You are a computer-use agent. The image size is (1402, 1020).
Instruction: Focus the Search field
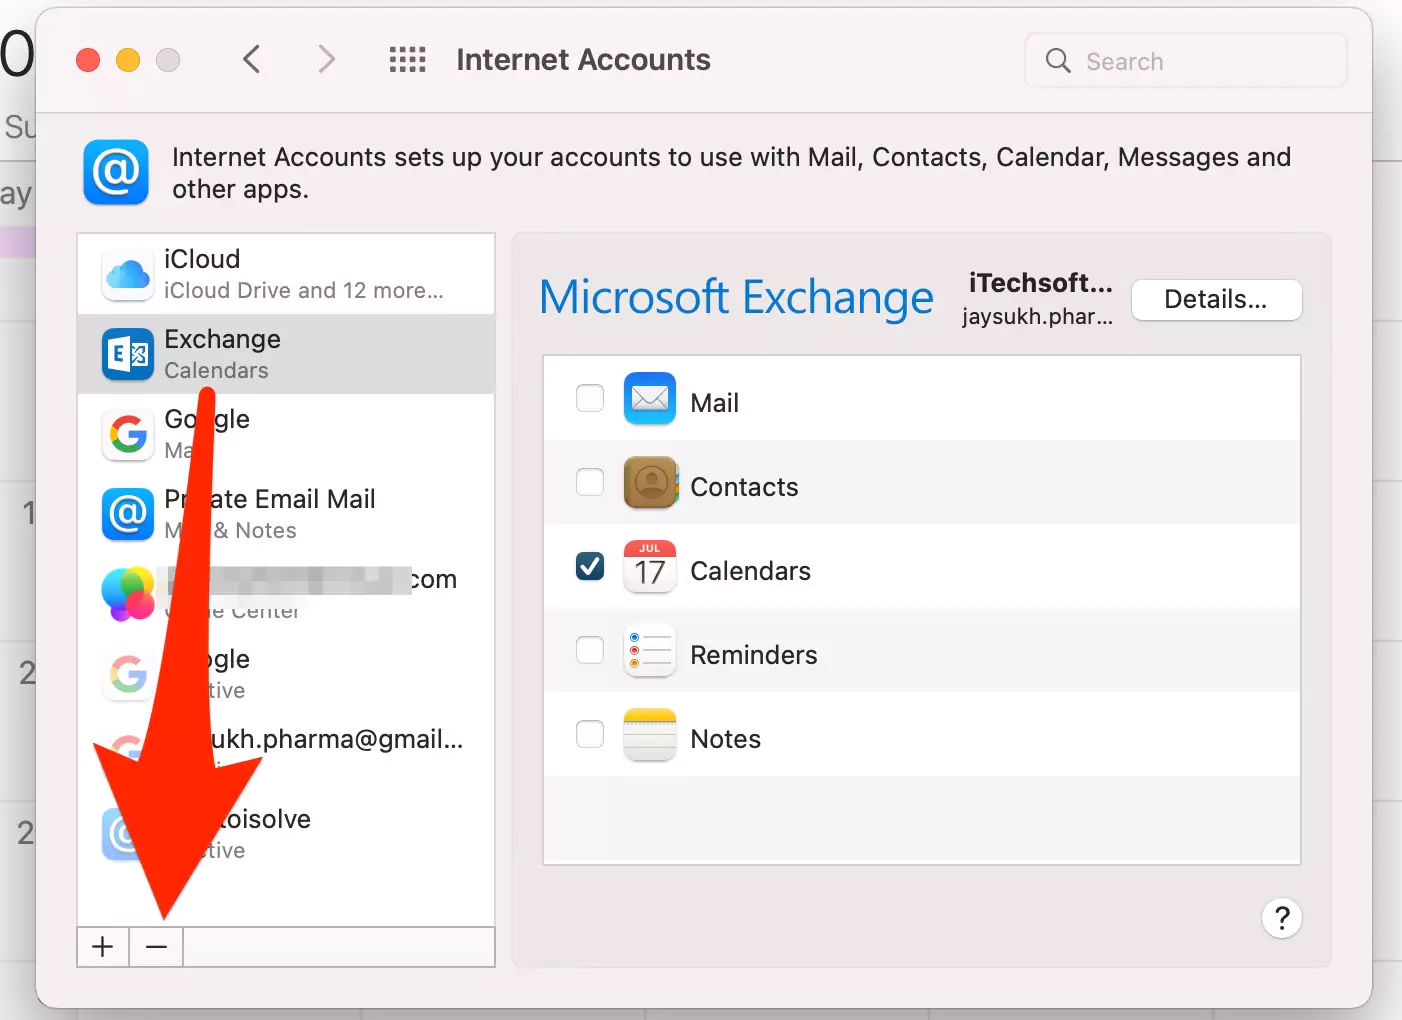point(1186,61)
